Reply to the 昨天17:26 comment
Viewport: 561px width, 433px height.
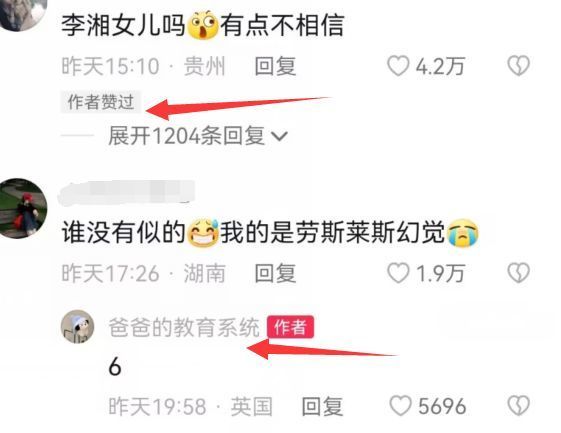[275, 273]
